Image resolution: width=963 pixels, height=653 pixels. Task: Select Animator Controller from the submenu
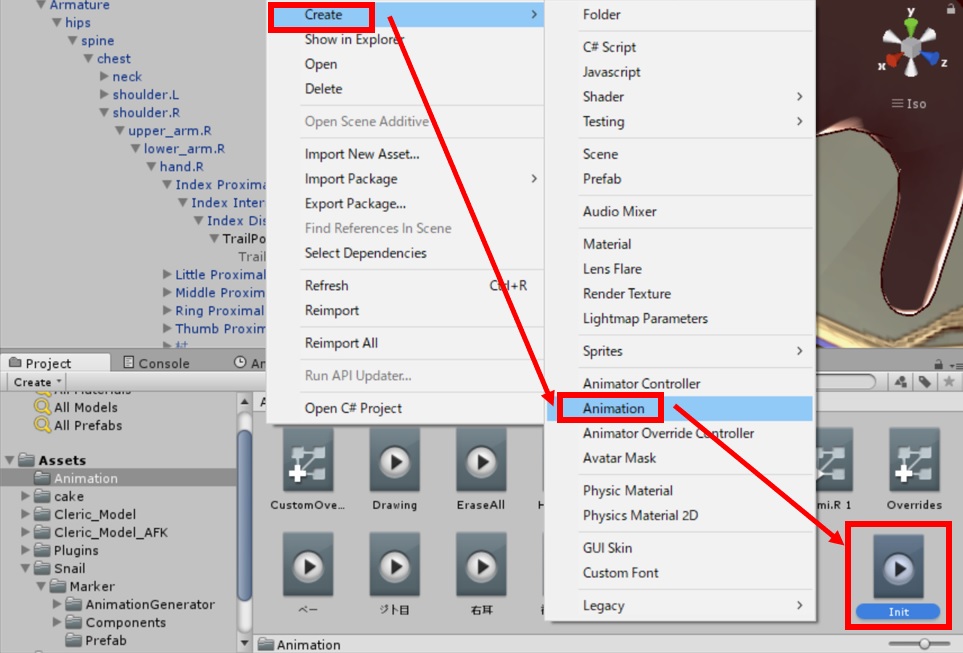coord(641,384)
